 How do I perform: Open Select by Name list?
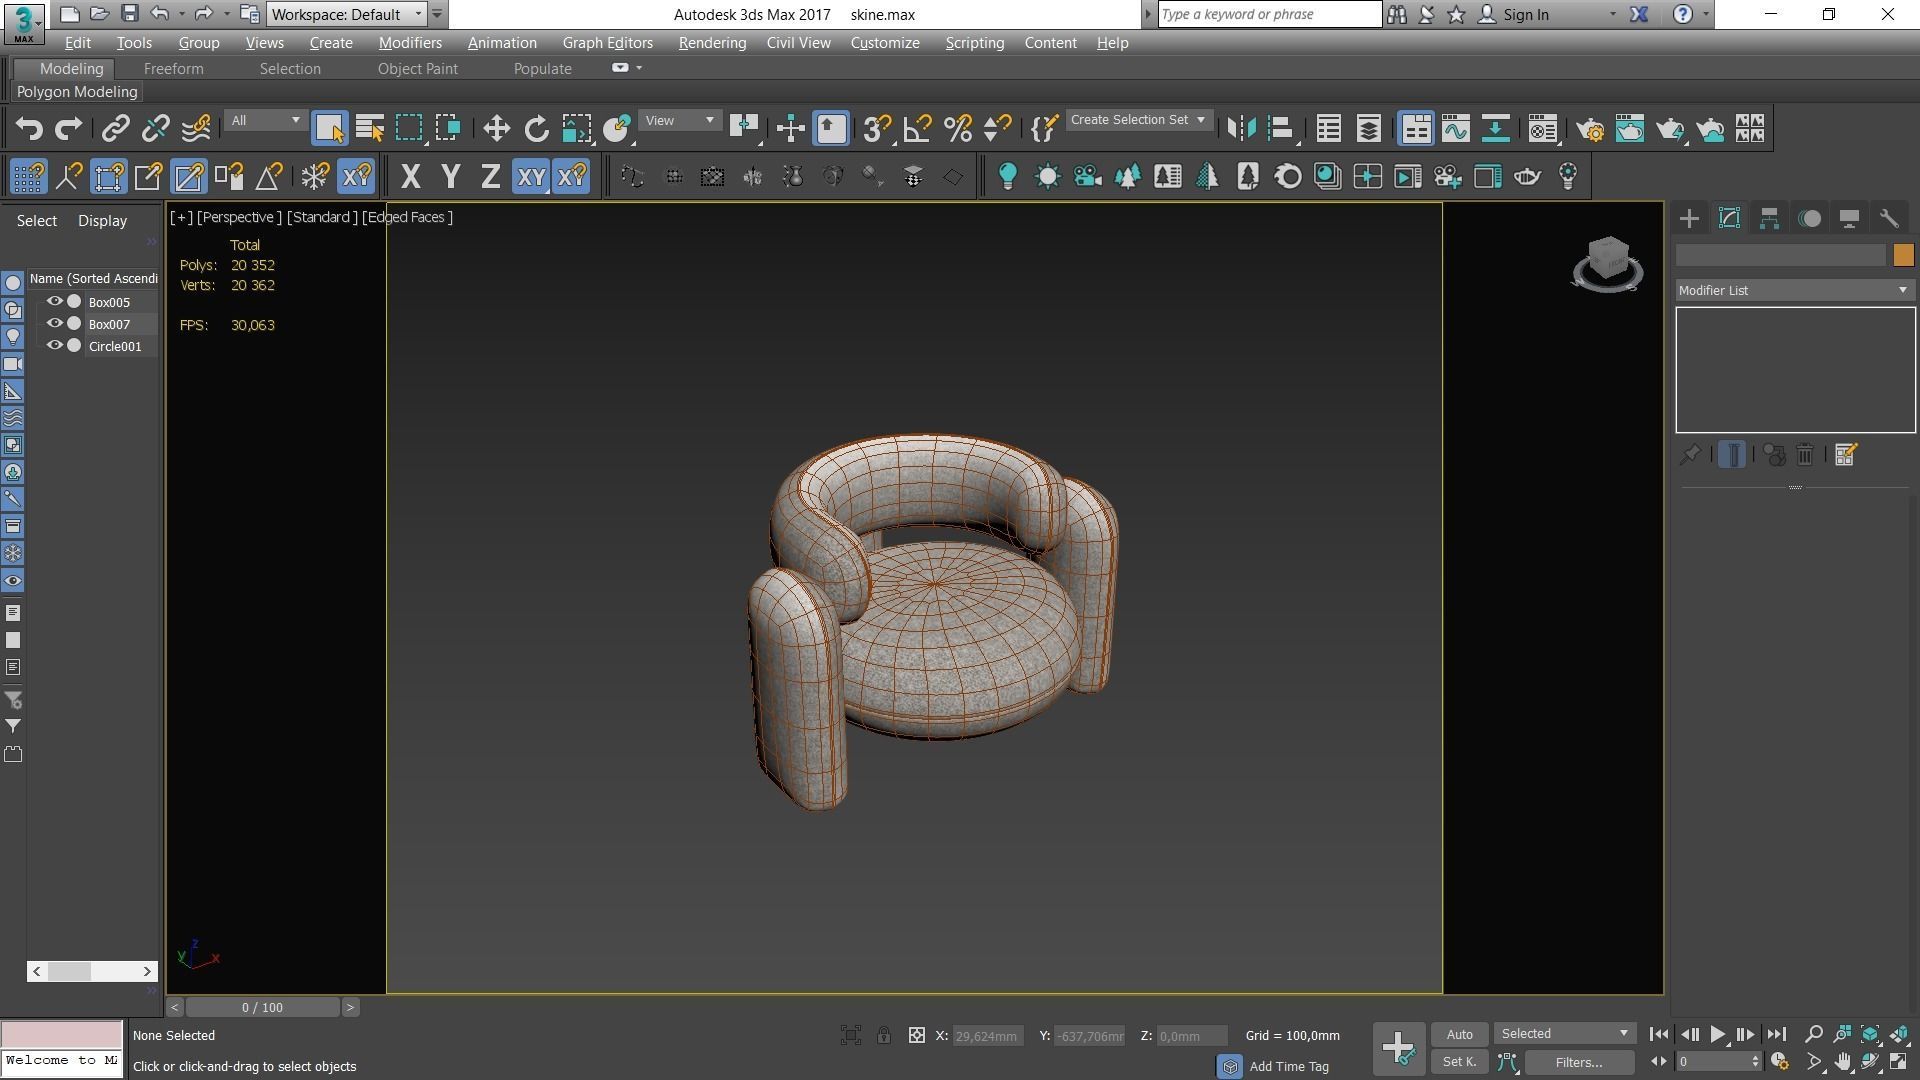370,128
